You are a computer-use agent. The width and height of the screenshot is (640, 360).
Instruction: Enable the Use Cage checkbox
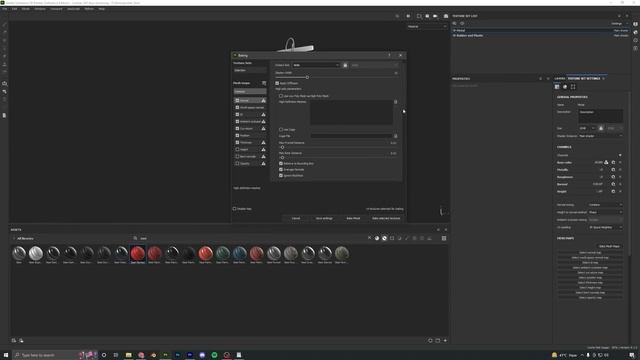(281, 129)
